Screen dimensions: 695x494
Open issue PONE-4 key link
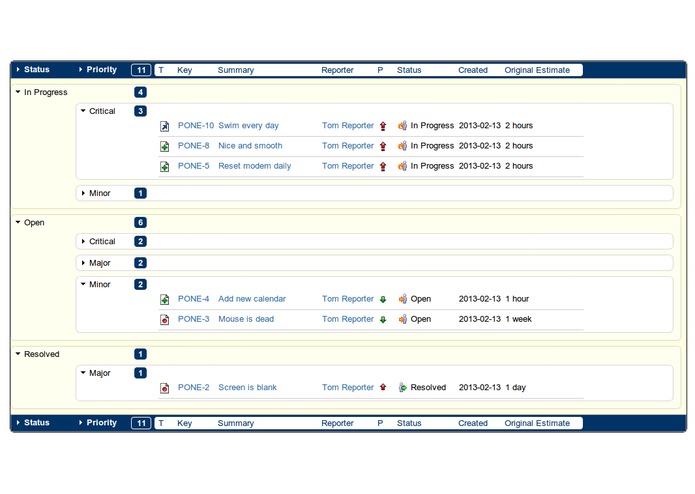tap(193, 299)
